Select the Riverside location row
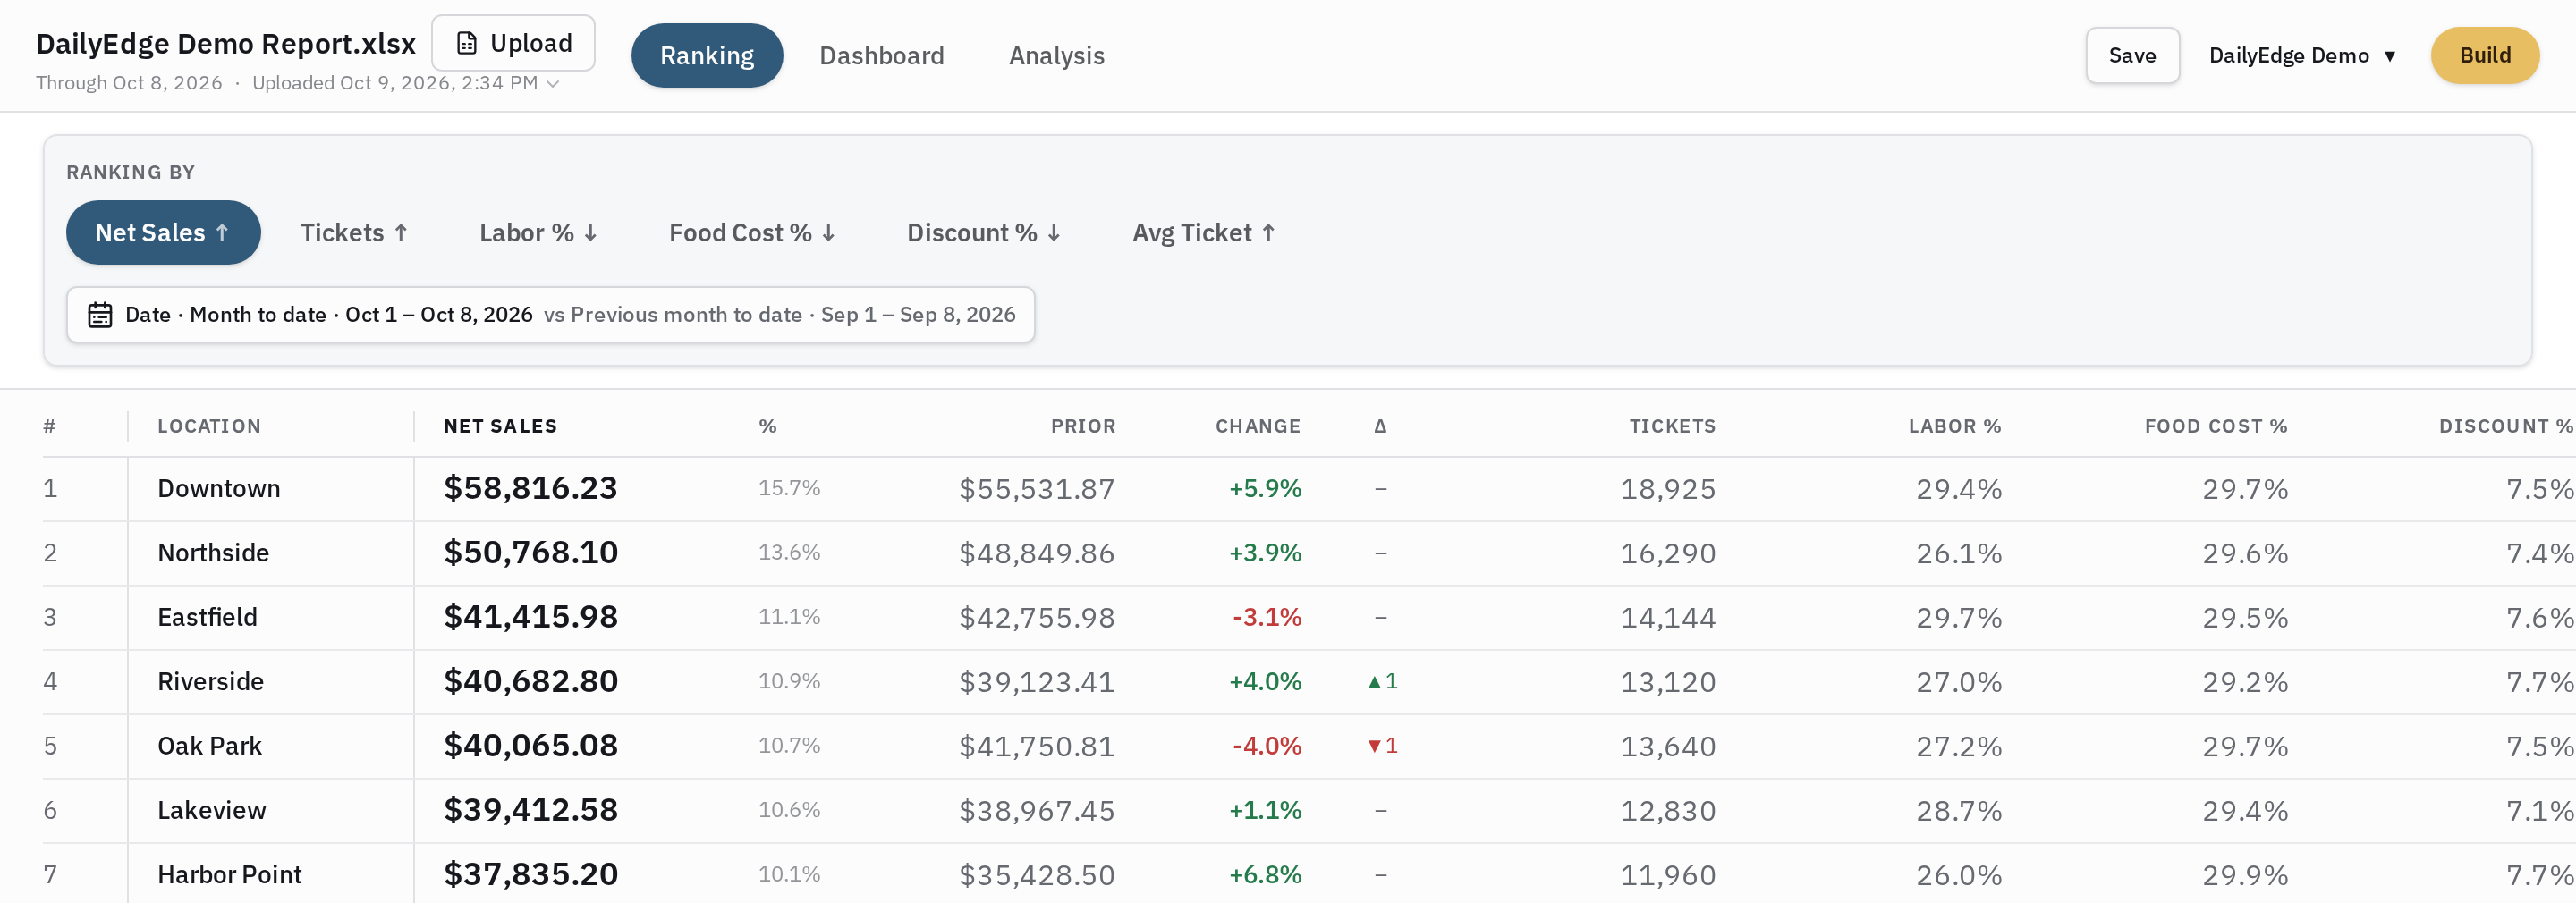This screenshot has height=903, width=2576. pyautogui.click(x=1309, y=682)
